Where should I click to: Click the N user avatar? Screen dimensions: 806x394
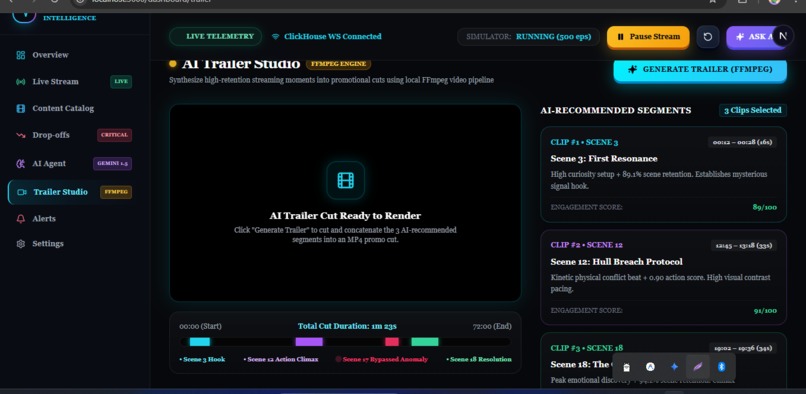click(x=782, y=36)
